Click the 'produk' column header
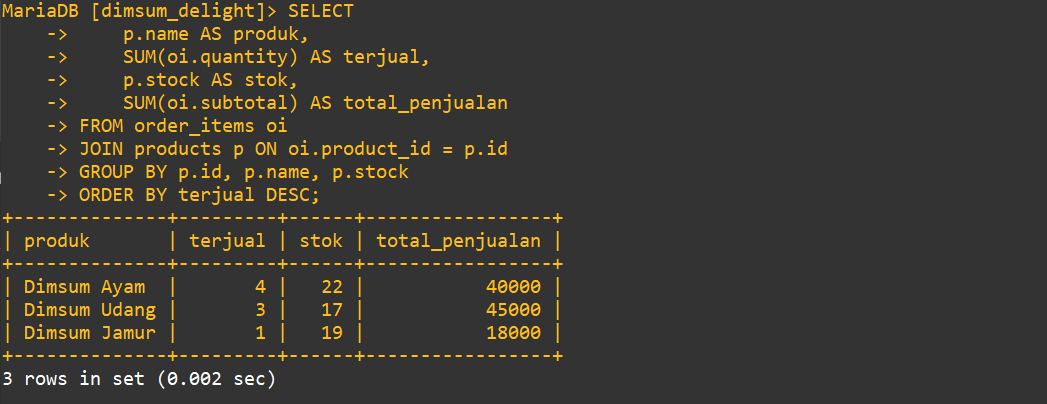This screenshot has height=404, width=1047. (57, 241)
